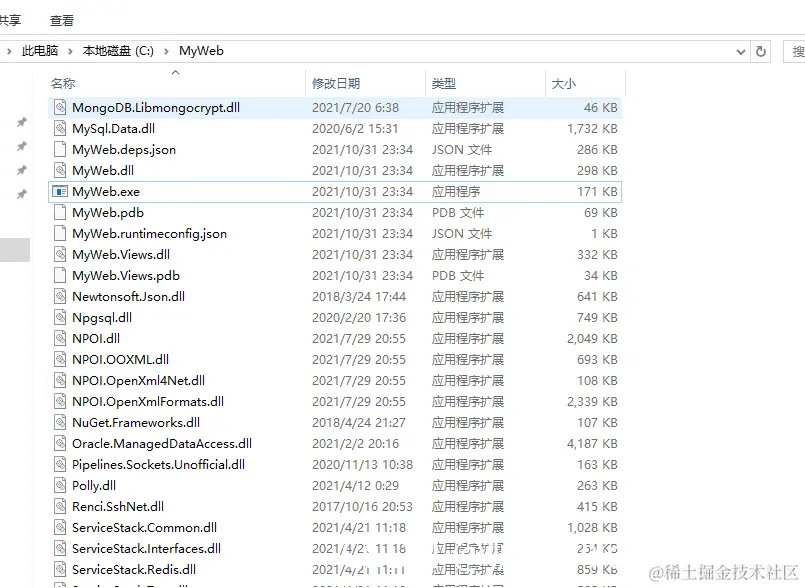The image size is (805, 588).
Task: Click the search box beside the address bar
Action: (794, 51)
